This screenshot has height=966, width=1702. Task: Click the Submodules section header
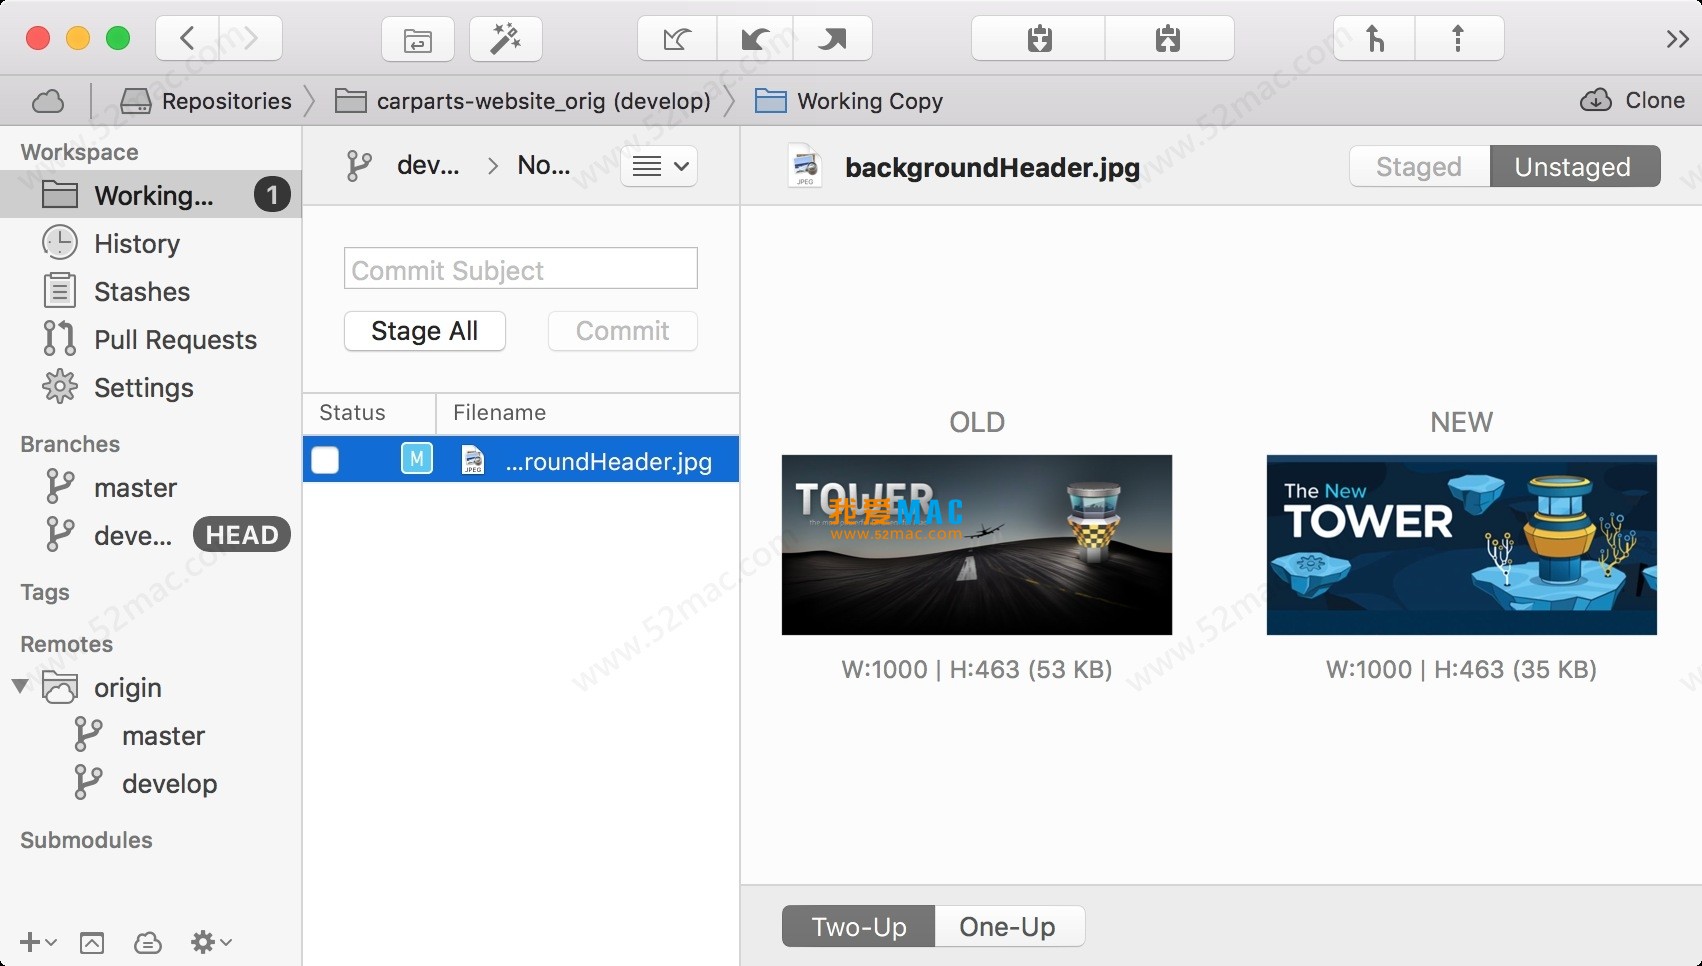pyautogui.click(x=86, y=840)
